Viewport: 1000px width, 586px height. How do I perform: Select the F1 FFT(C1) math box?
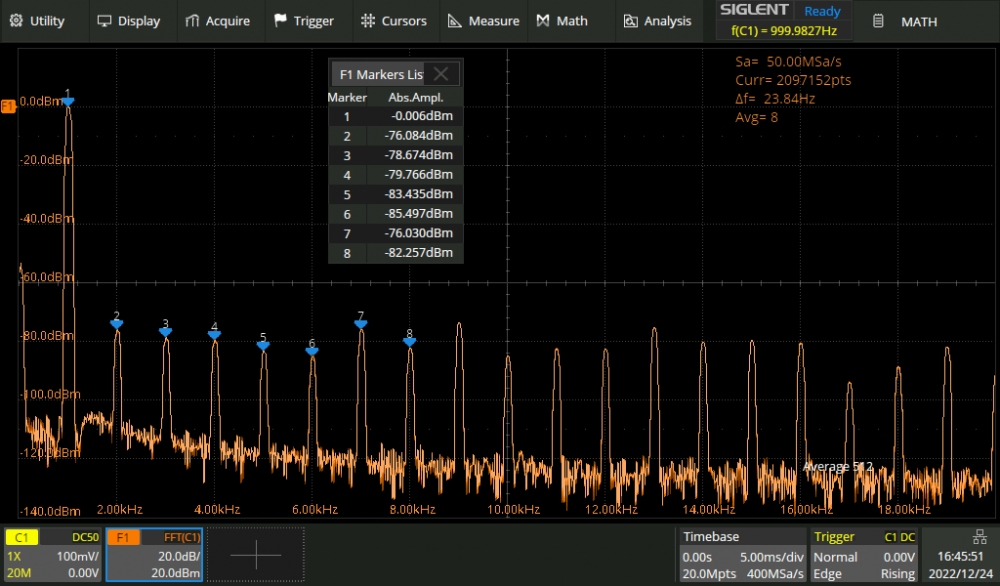coord(154,555)
